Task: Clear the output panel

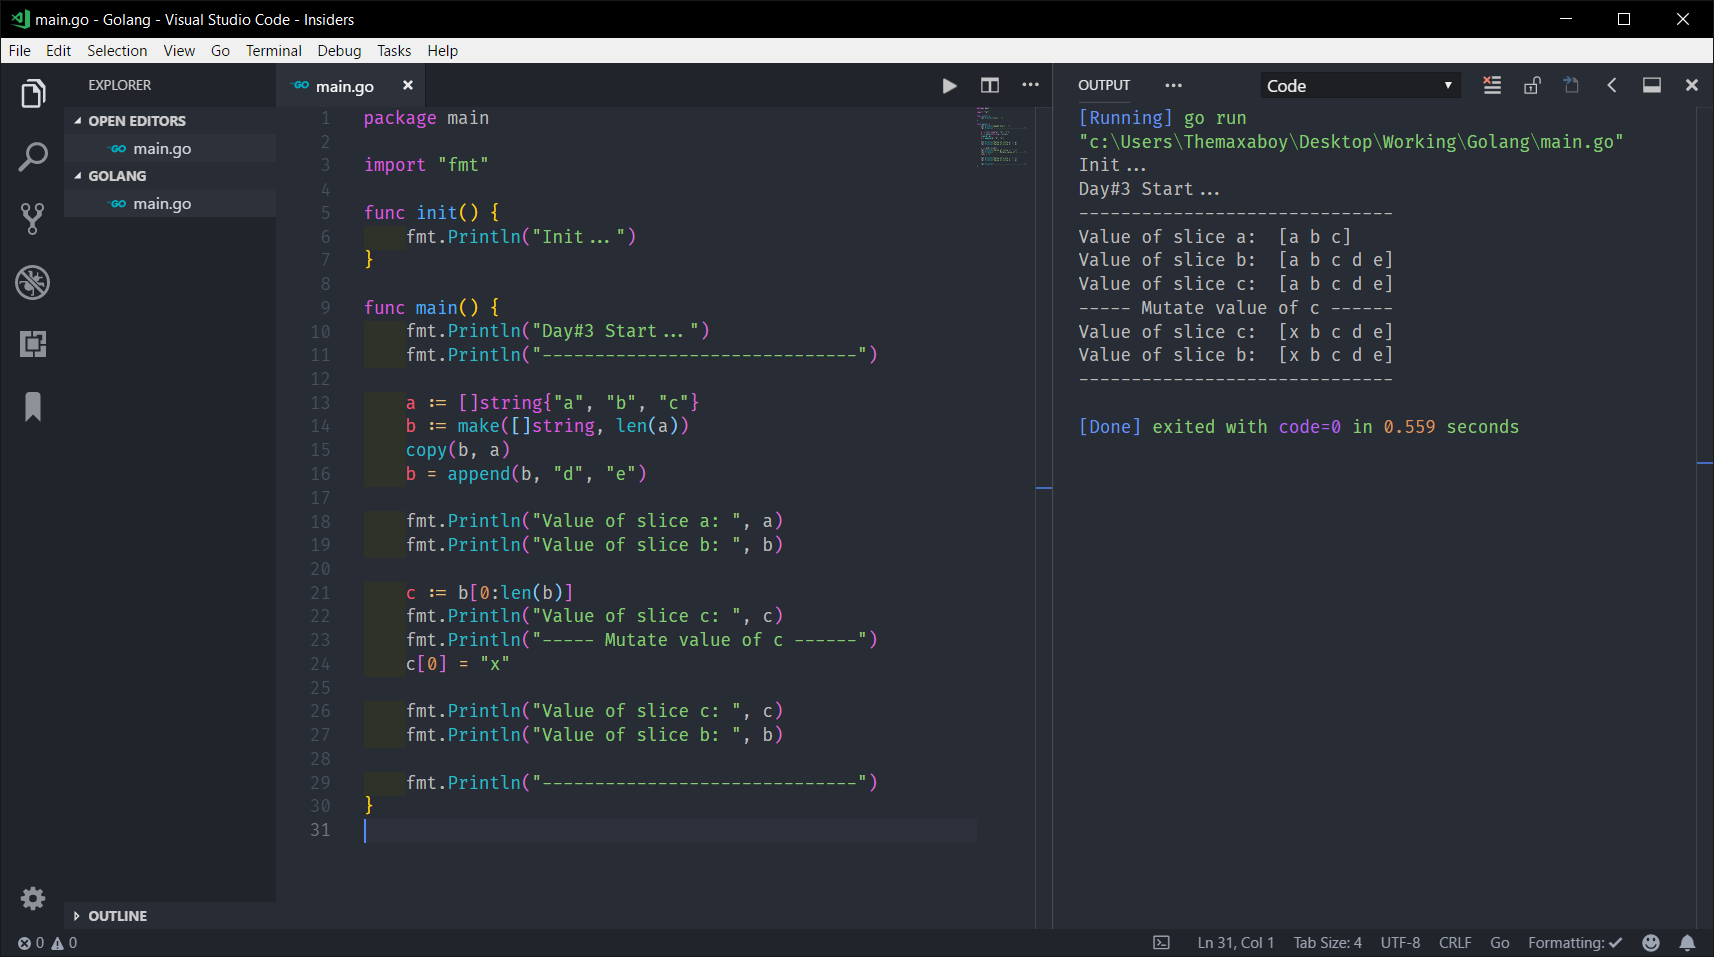Action: coord(1491,85)
